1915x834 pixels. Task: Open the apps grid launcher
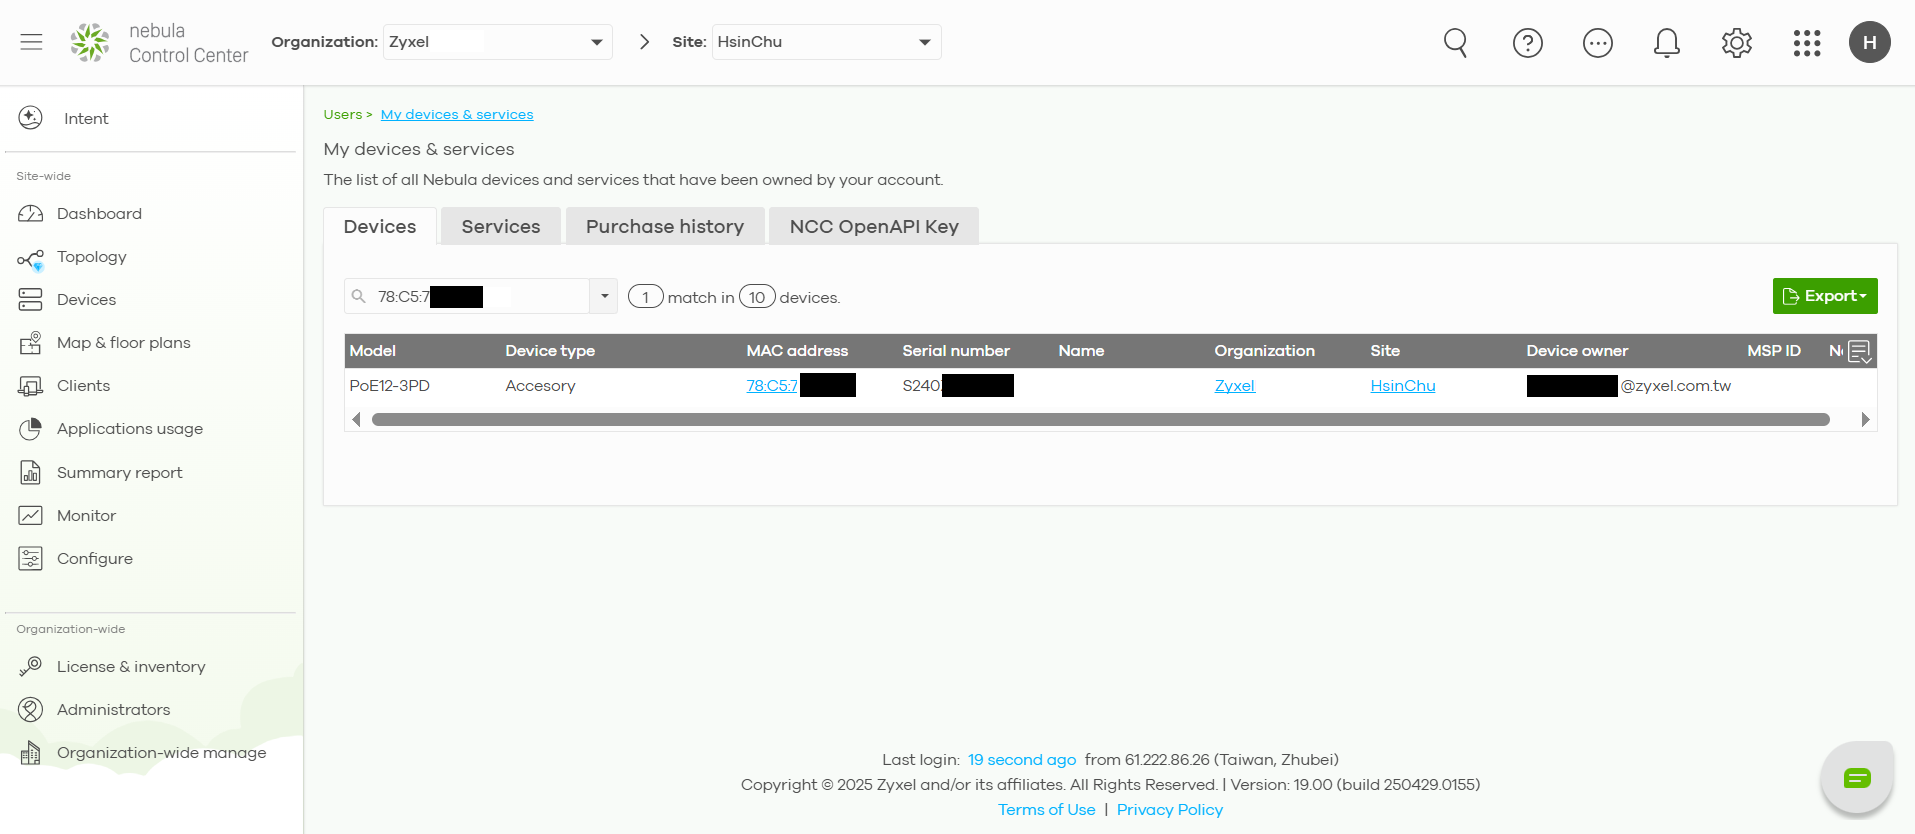(1806, 43)
